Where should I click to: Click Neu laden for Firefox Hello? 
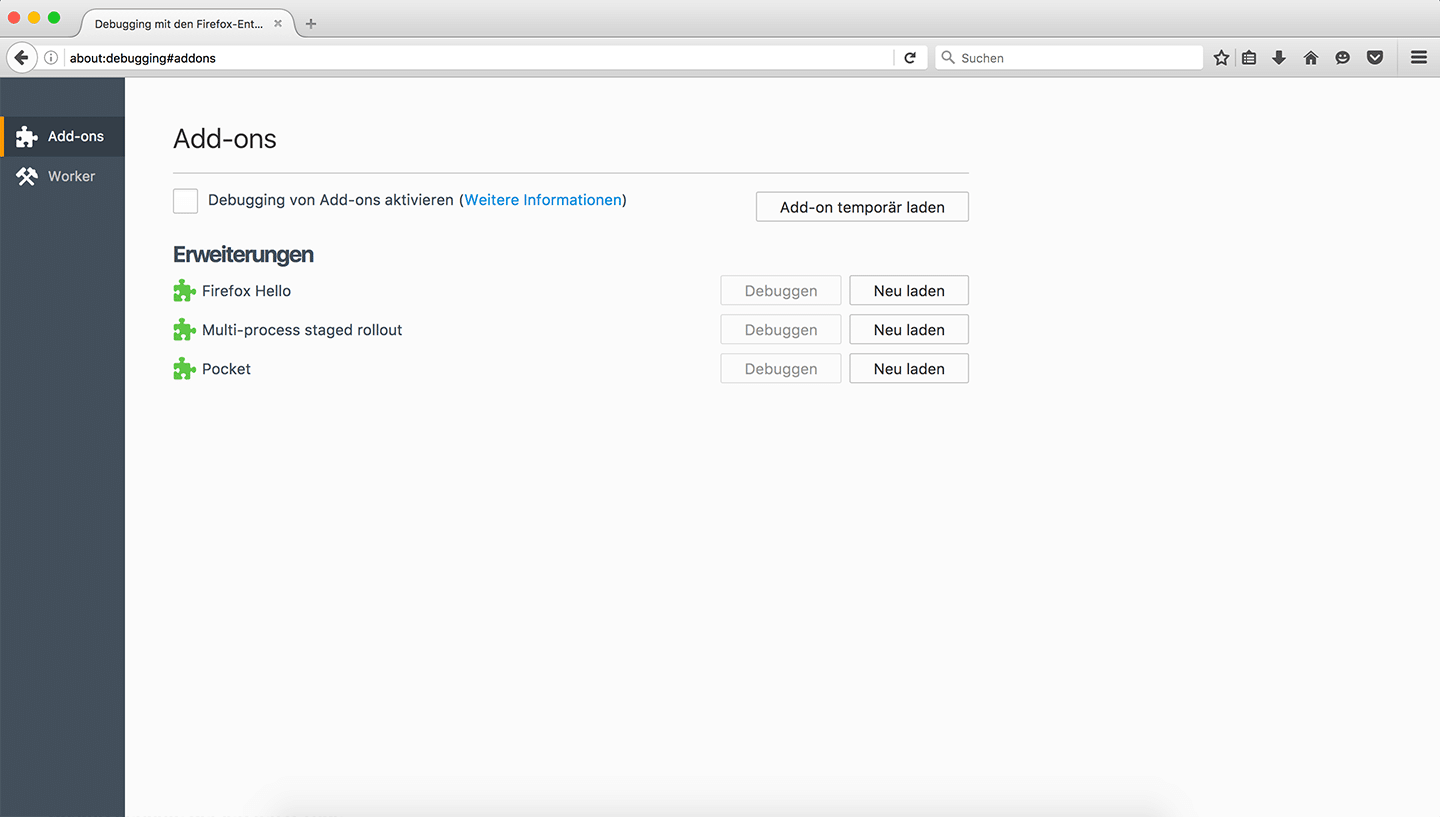[x=908, y=291]
